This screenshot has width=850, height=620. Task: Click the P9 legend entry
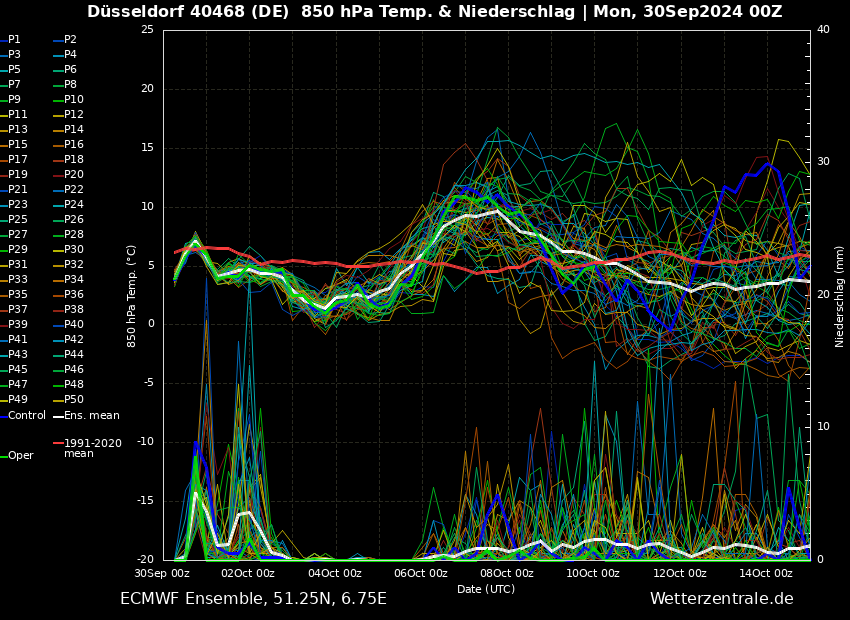13,97
